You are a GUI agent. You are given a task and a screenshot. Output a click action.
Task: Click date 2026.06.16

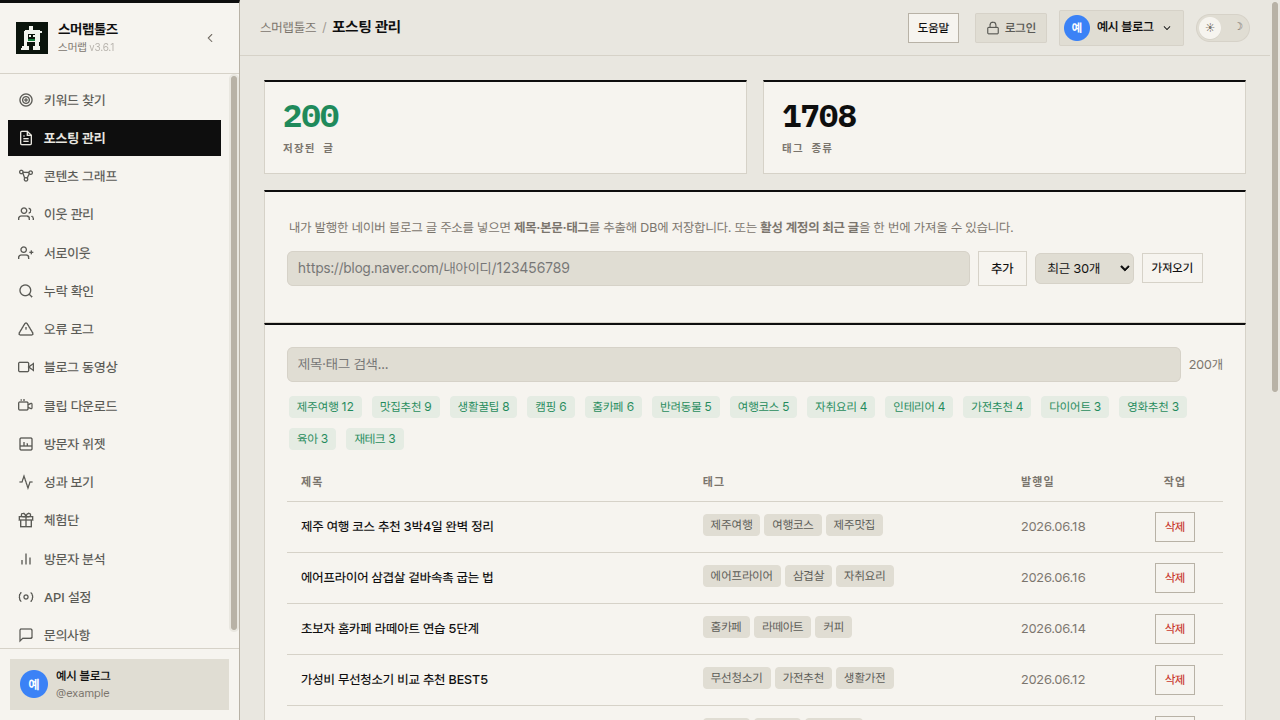point(1053,578)
